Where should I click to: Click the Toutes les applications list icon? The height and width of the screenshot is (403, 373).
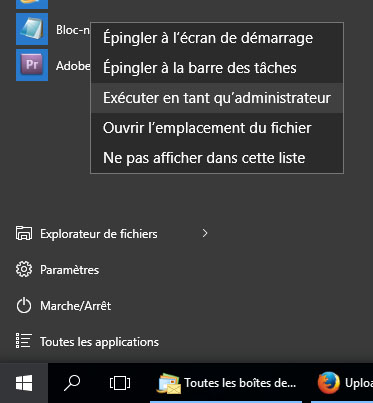(x=24, y=341)
